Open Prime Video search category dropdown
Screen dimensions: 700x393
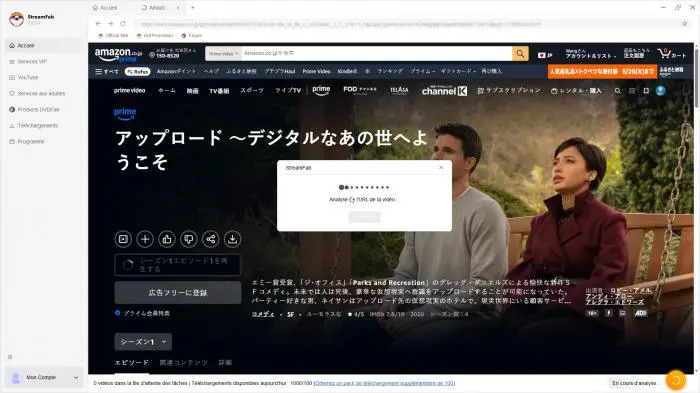click(x=223, y=54)
